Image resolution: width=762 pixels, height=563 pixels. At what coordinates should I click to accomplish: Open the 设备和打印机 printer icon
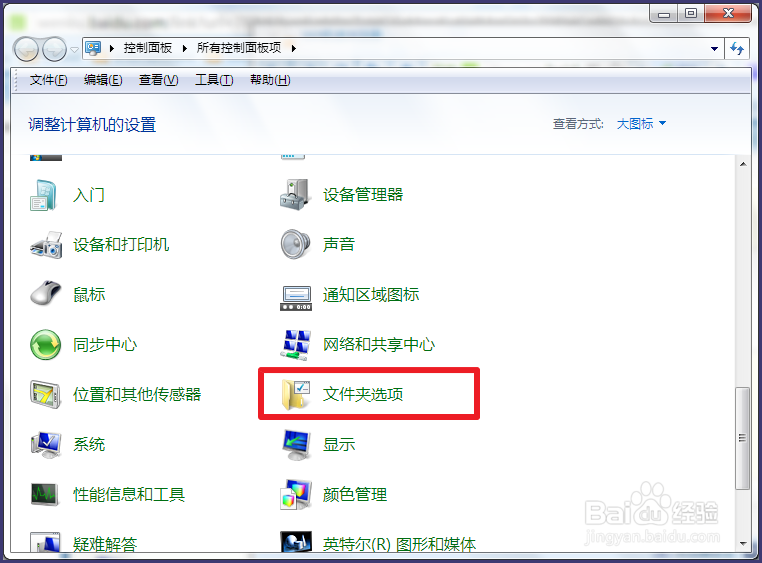pos(46,245)
